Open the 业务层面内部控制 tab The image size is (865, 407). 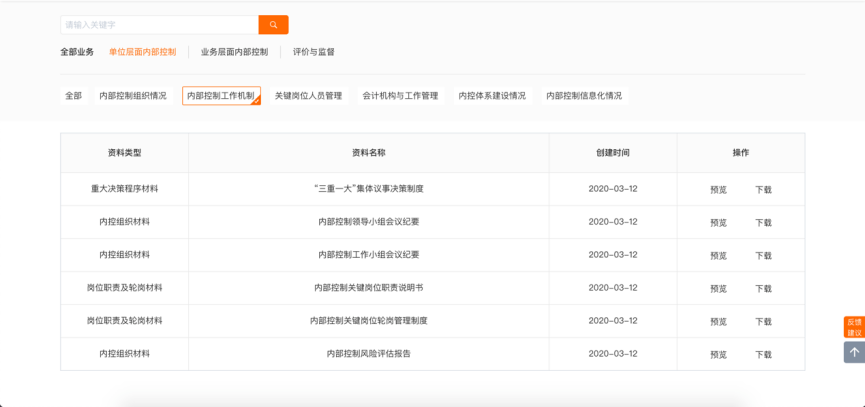(x=234, y=52)
